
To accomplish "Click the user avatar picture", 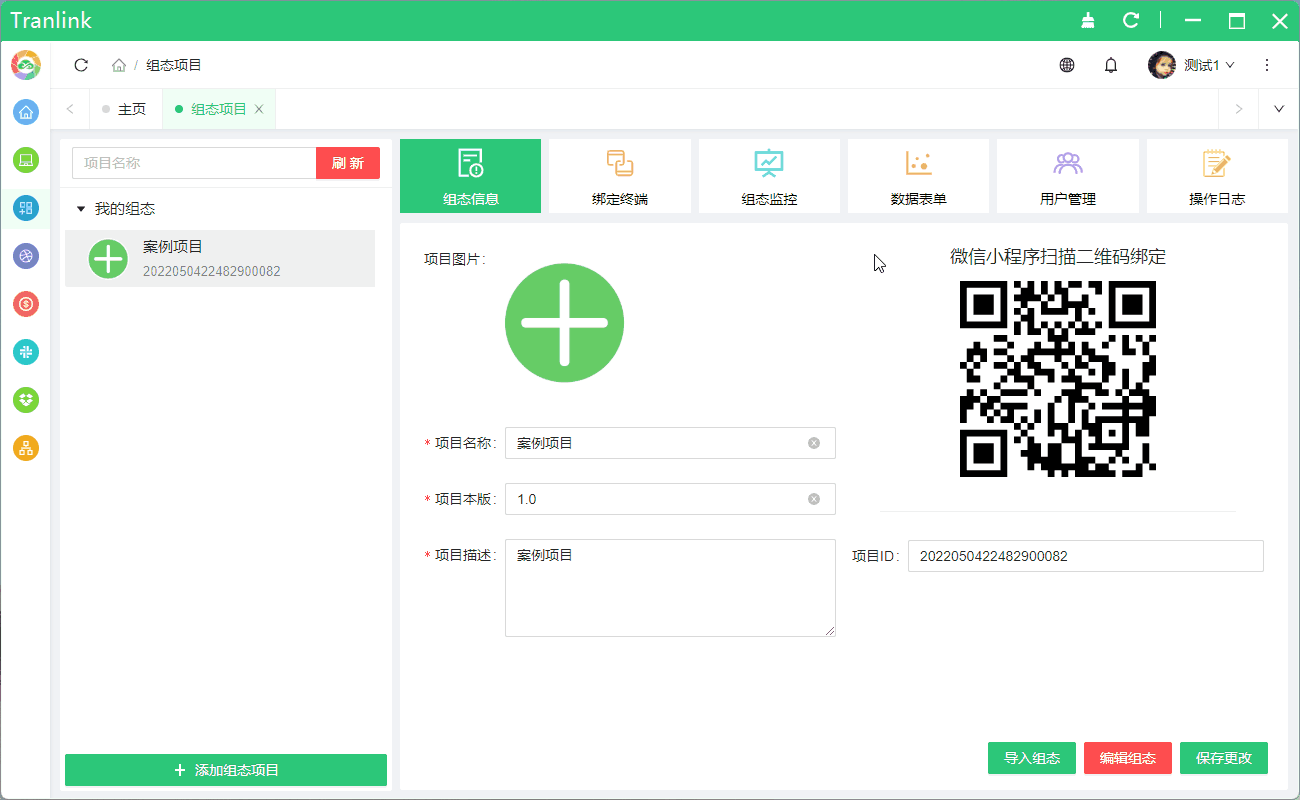I will [1161, 65].
